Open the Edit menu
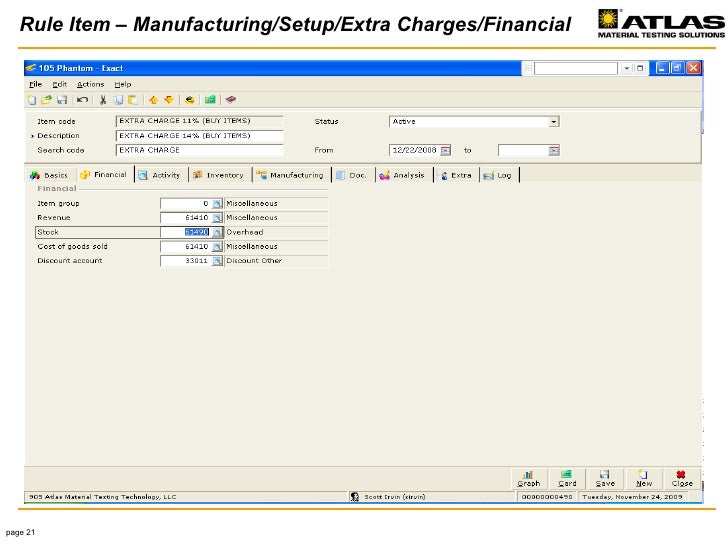Viewport: 728px width, 546px height. coord(59,84)
